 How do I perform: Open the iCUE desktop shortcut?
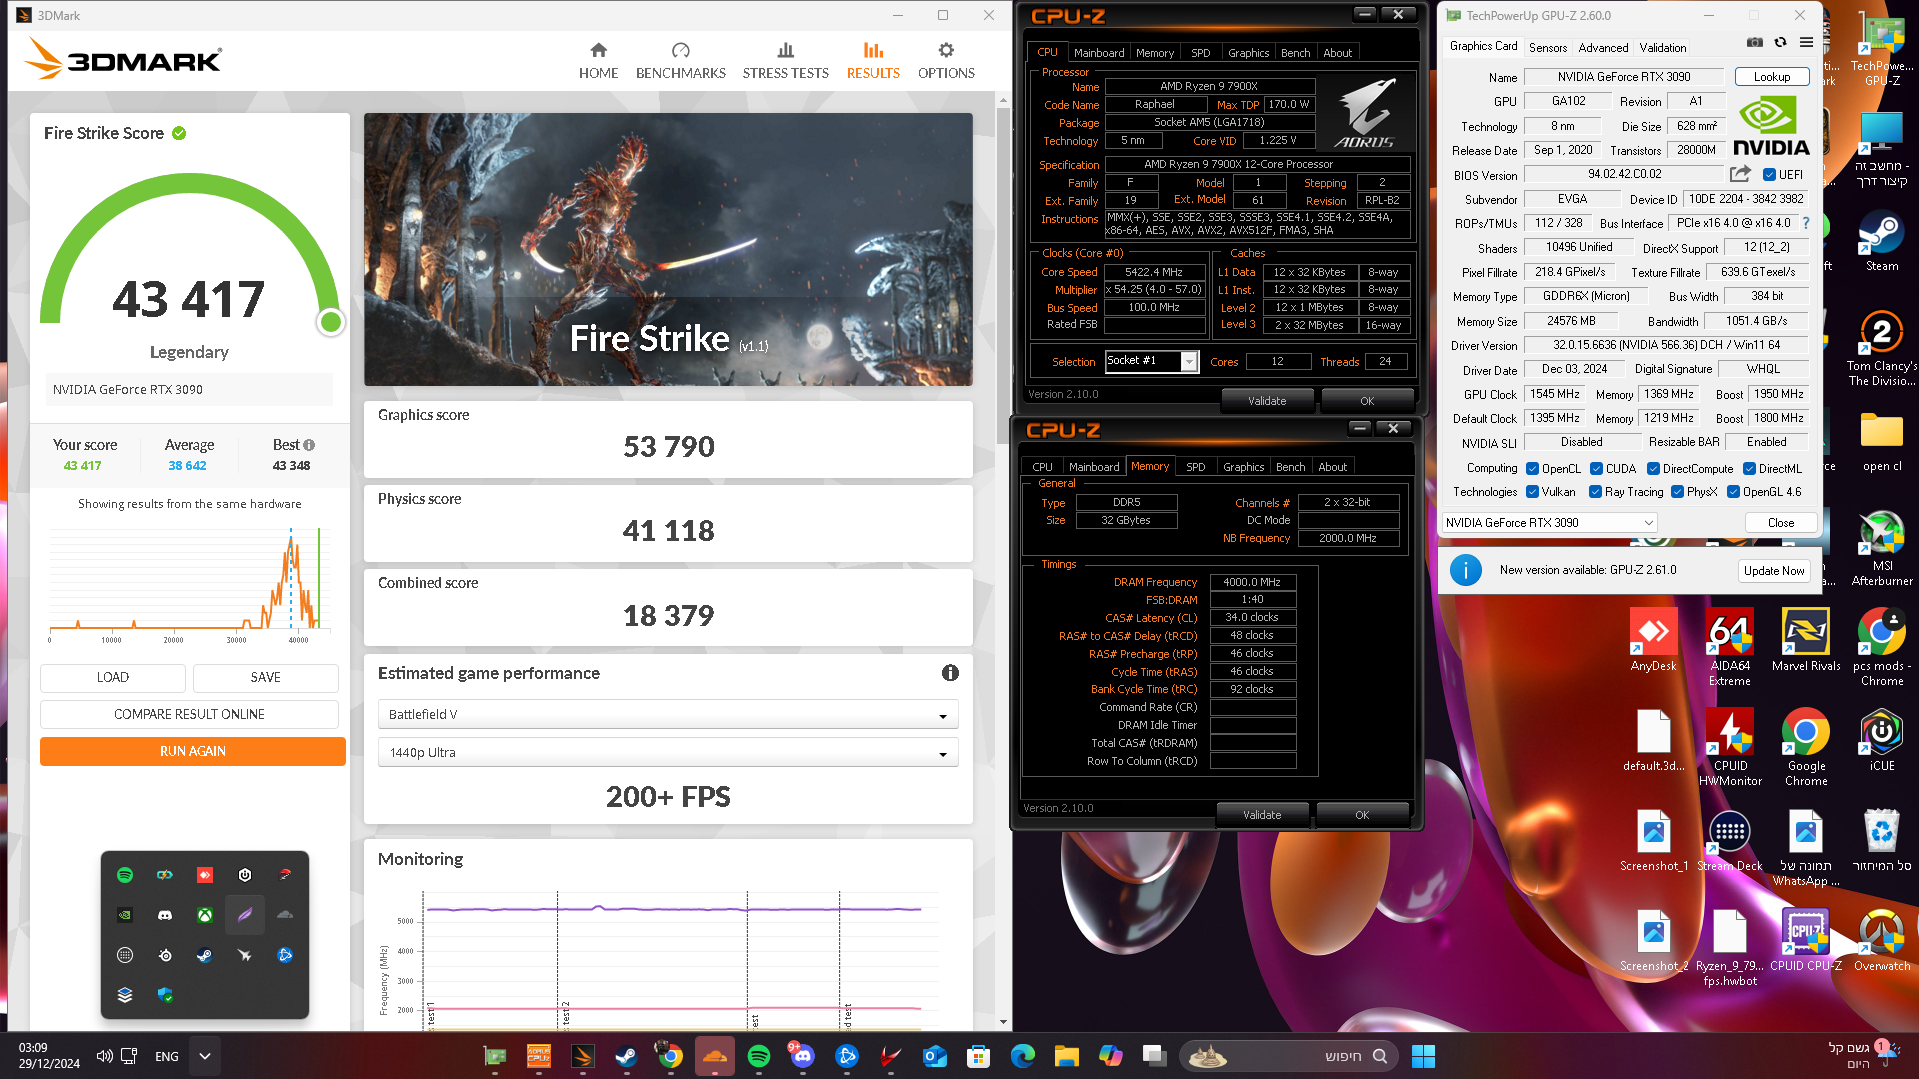[1882, 741]
